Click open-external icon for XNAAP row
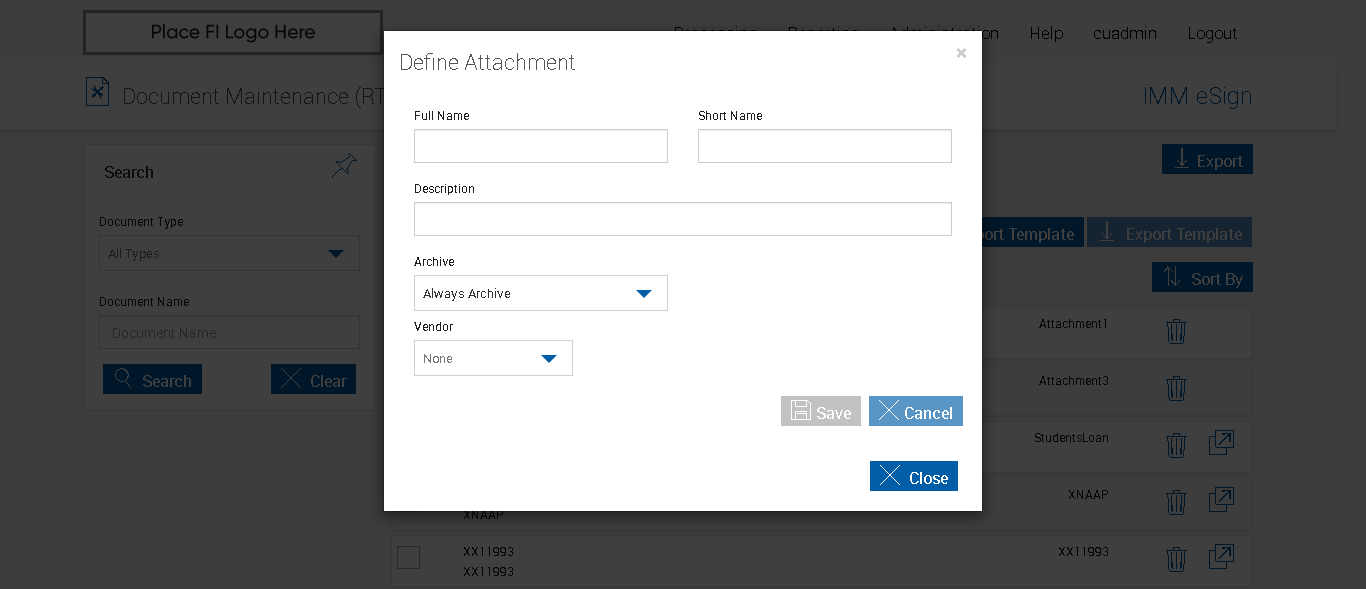The width and height of the screenshot is (1366, 589). point(1221,500)
